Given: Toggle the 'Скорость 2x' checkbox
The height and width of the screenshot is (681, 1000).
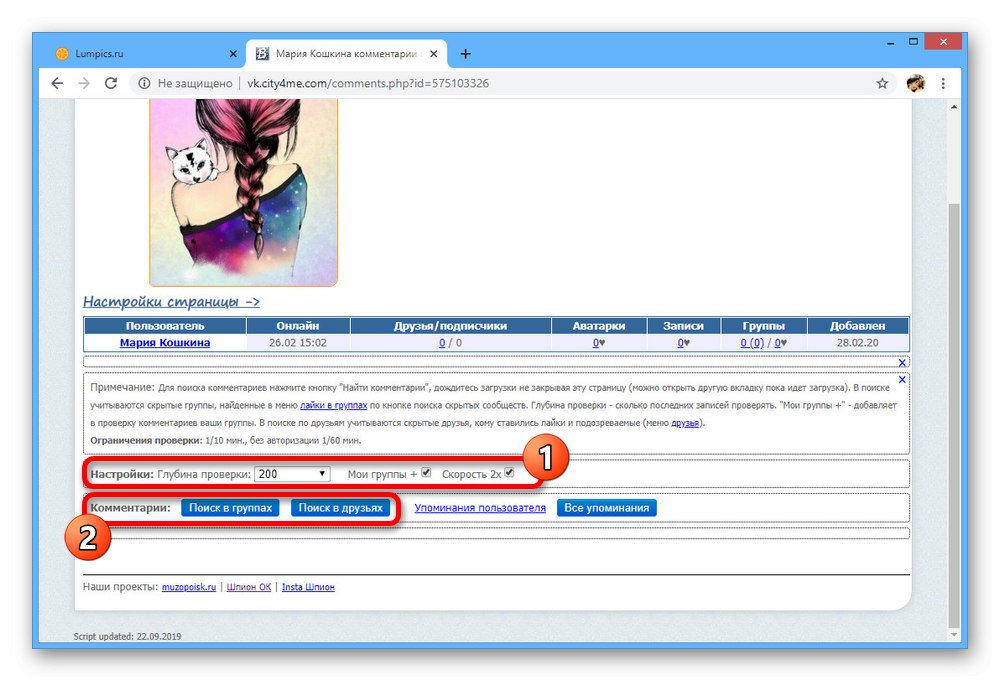Looking at the screenshot, I should pyautogui.click(x=509, y=472).
